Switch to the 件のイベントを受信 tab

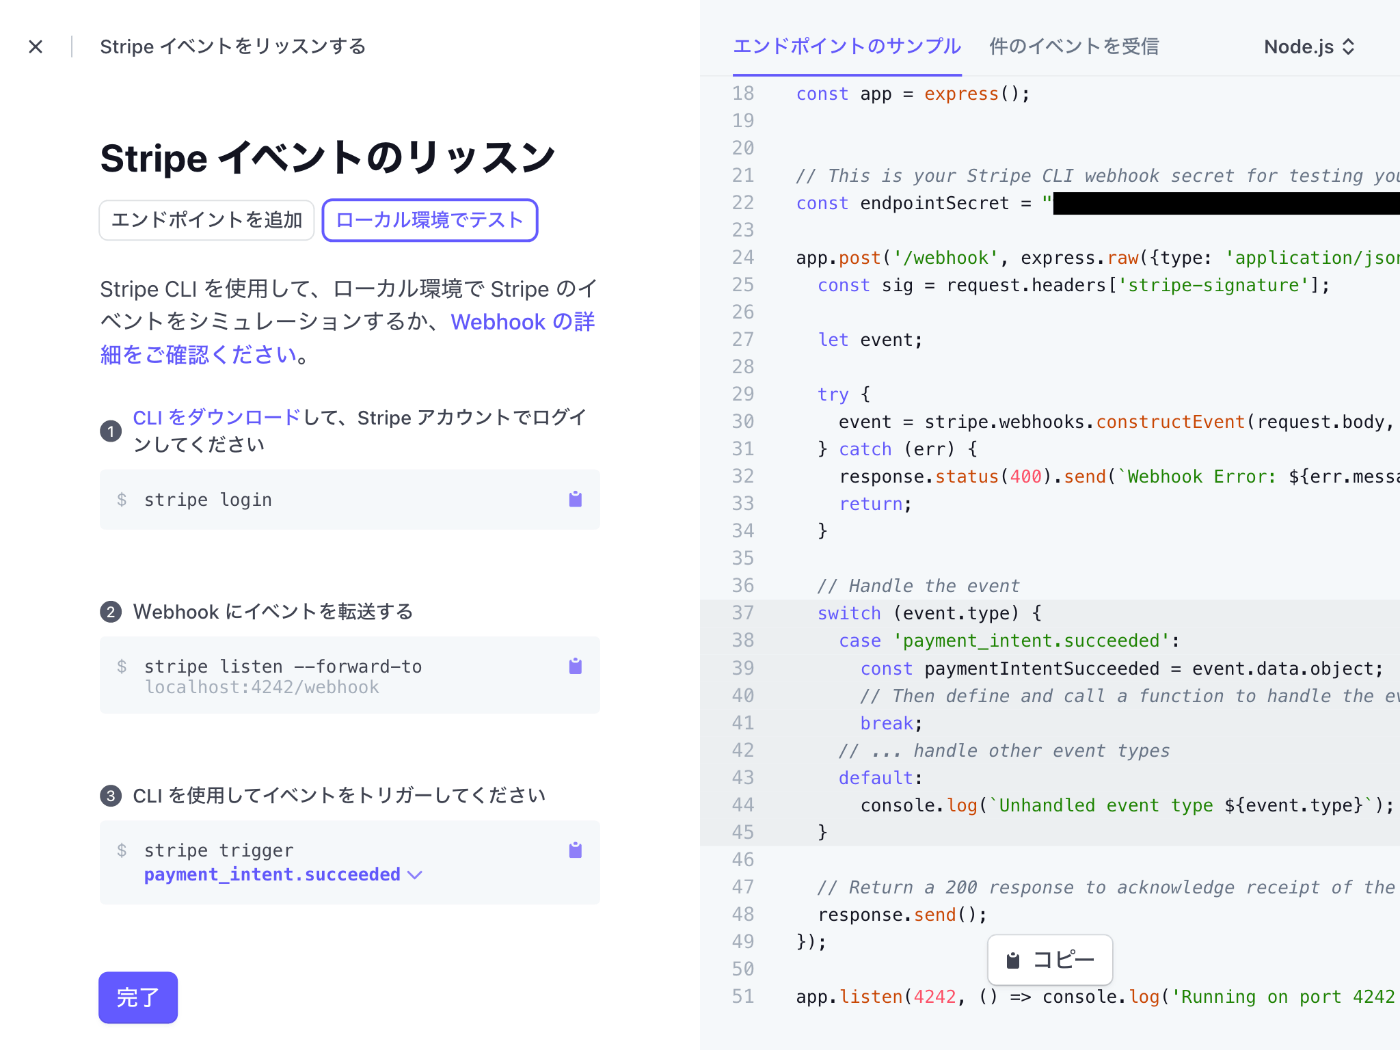coord(1074,46)
